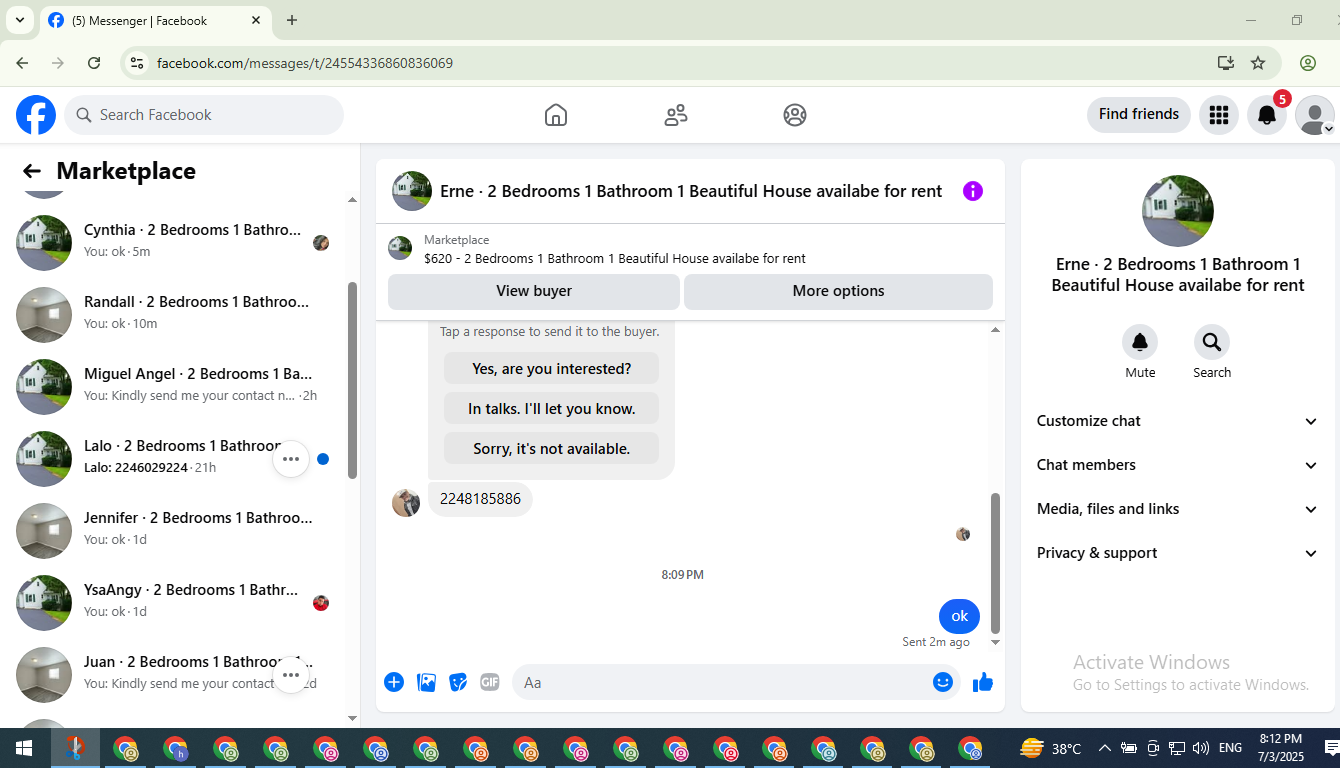This screenshot has width=1340, height=768.
Task: Click the blue 'ok' sent message bubble
Action: click(959, 616)
